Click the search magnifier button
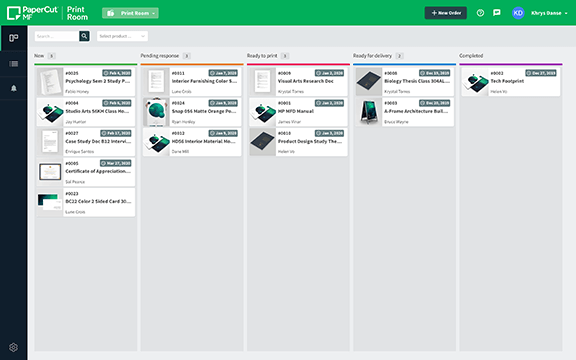The image size is (576, 360). (84, 36)
